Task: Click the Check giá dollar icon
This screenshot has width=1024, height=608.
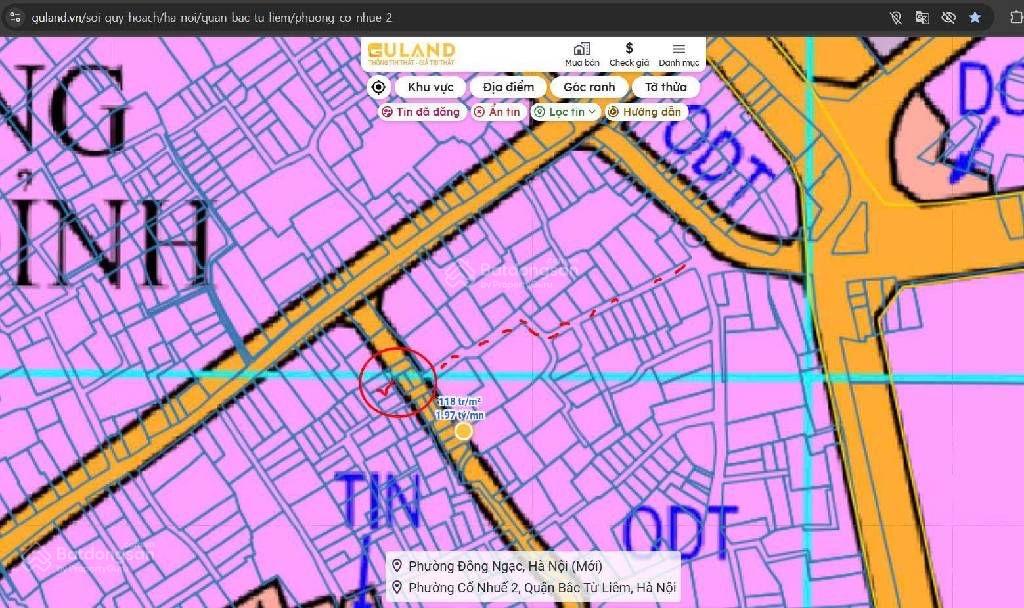Action: tap(629, 54)
